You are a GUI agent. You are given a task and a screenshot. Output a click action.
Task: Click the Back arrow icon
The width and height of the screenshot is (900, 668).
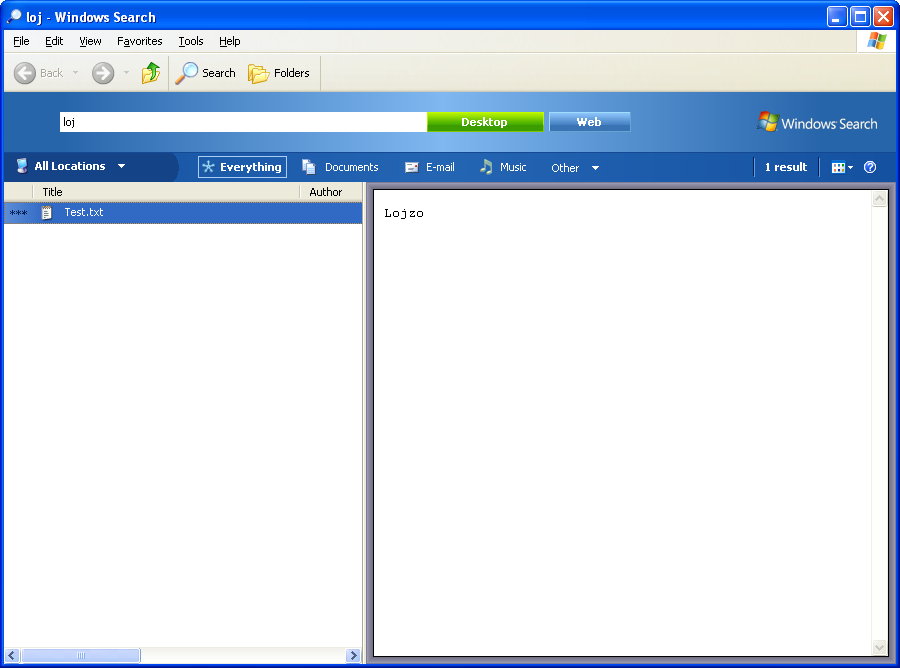tap(25, 73)
